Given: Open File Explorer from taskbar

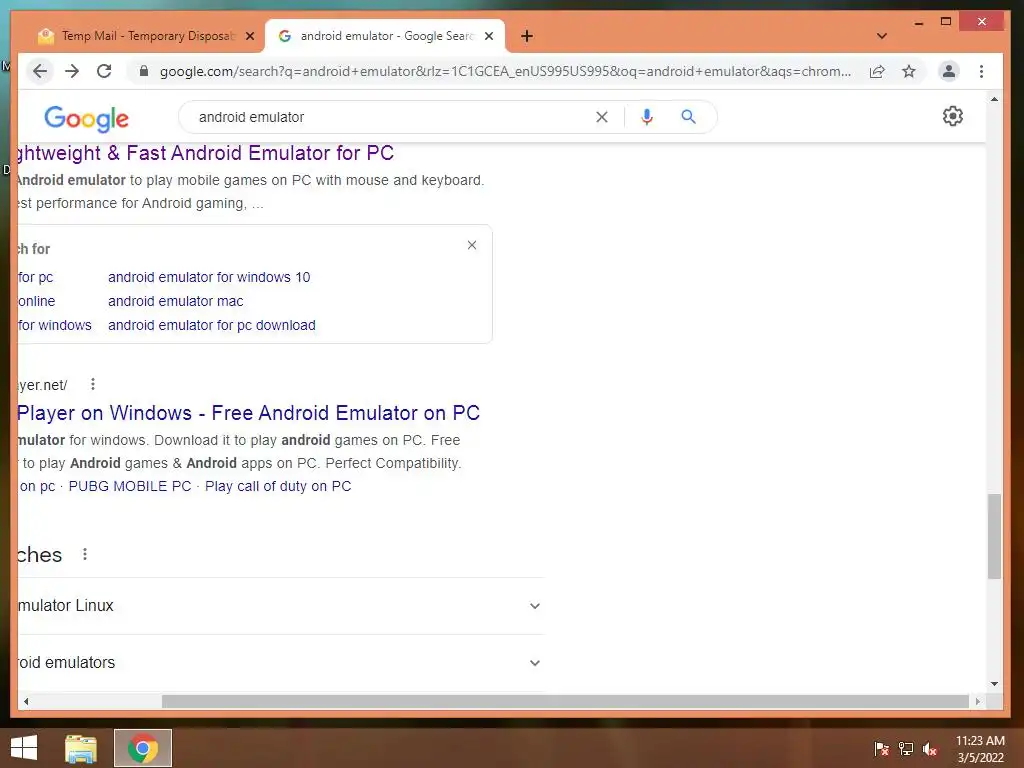Looking at the screenshot, I should [x=81, y=748].
